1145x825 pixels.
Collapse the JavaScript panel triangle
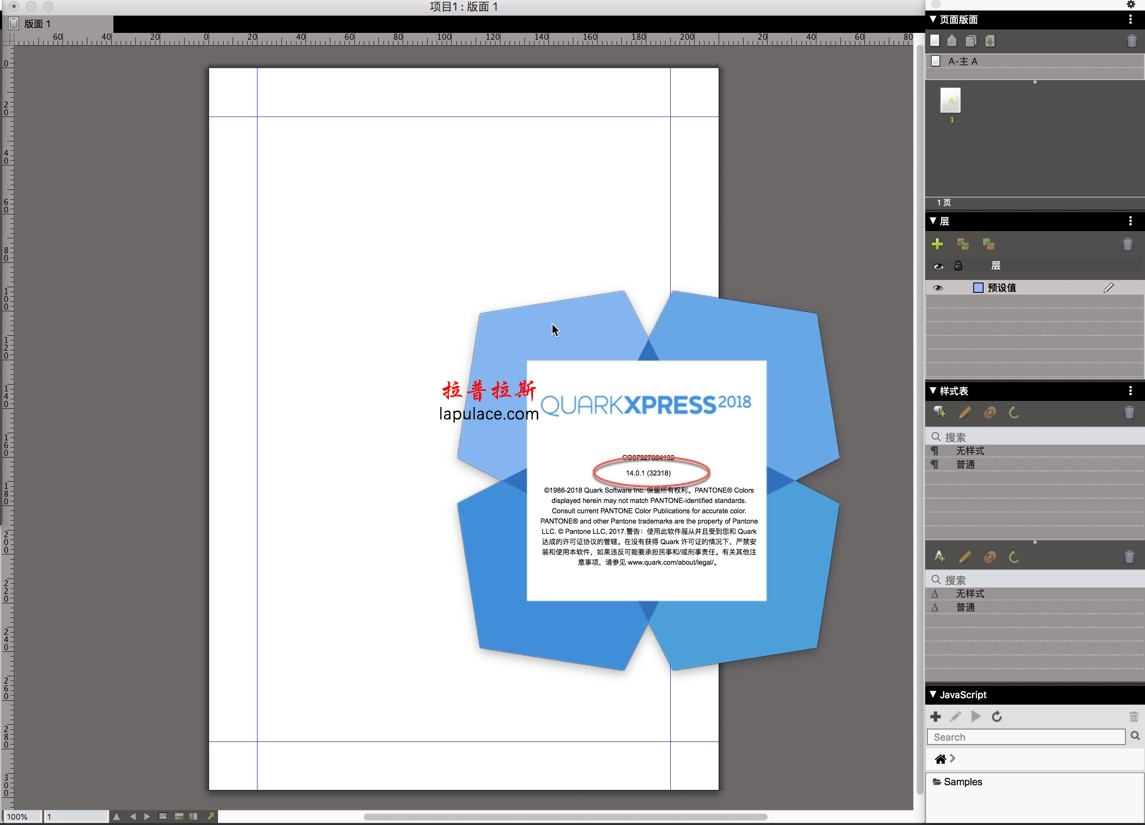pyautogui.click(x=933, y=694)
